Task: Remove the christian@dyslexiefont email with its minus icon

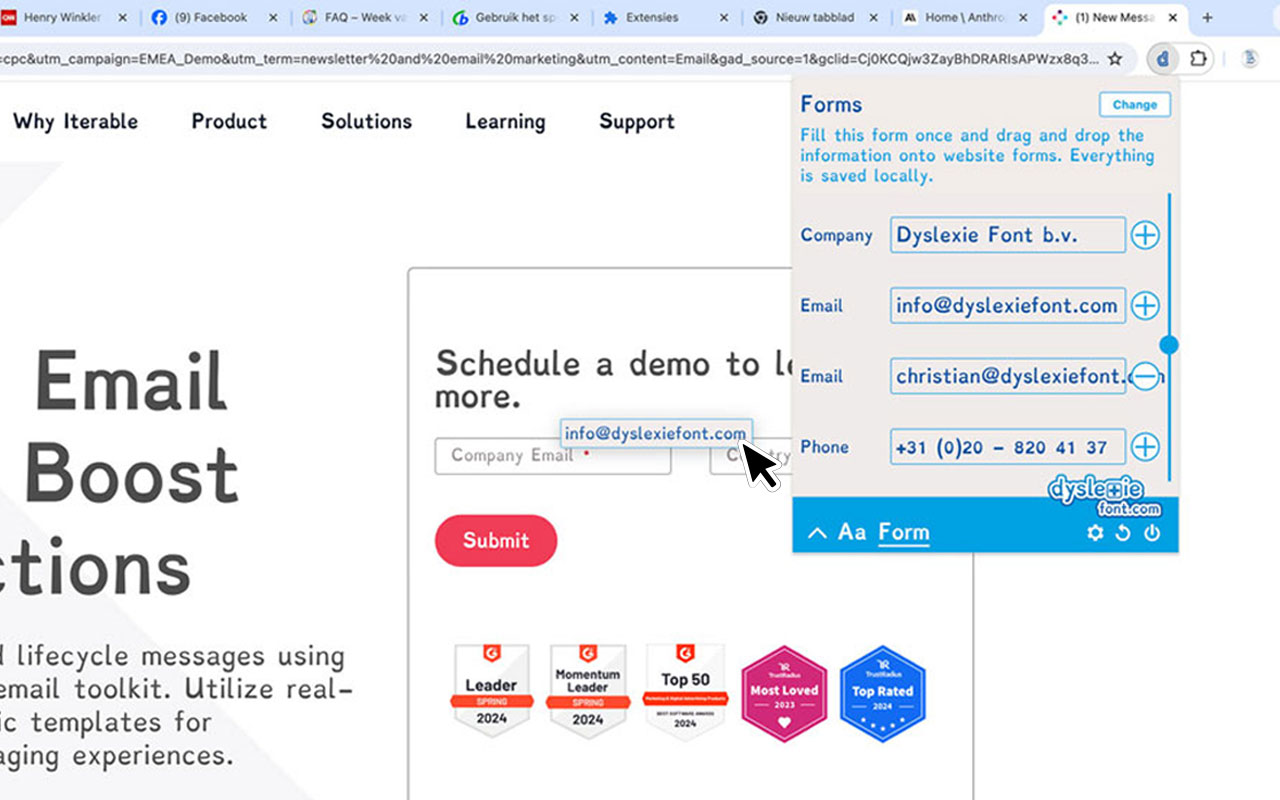Action: pos(1145,376)
